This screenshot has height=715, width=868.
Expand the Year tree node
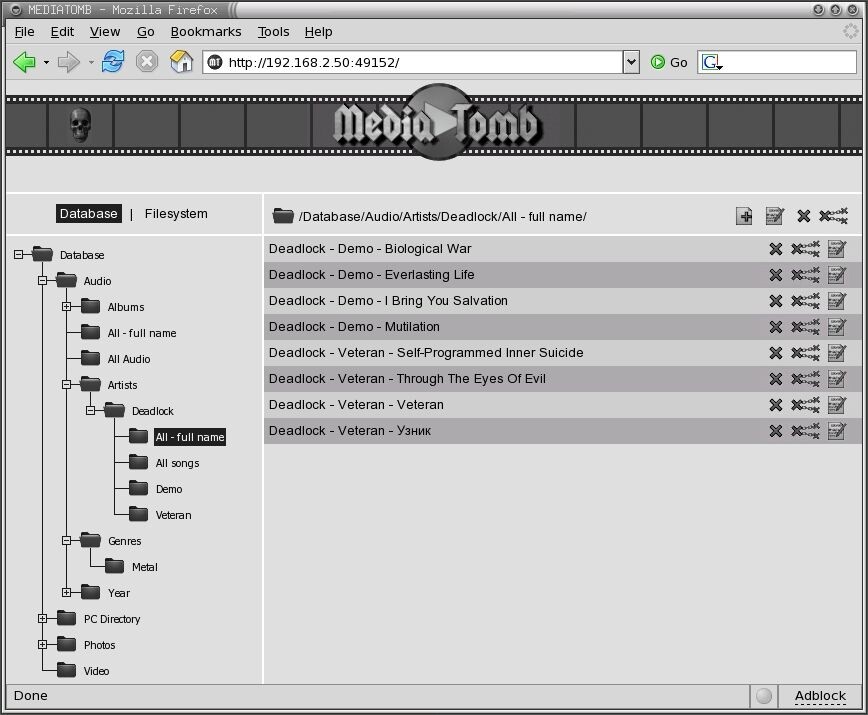(66, 593)
